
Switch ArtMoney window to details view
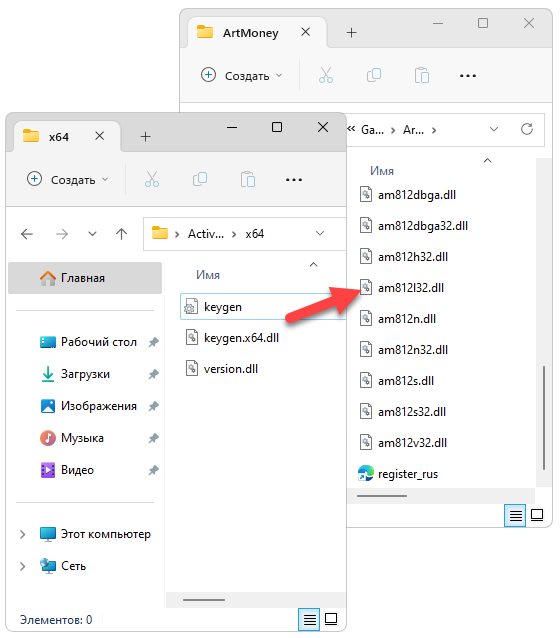tap(515, 516)
